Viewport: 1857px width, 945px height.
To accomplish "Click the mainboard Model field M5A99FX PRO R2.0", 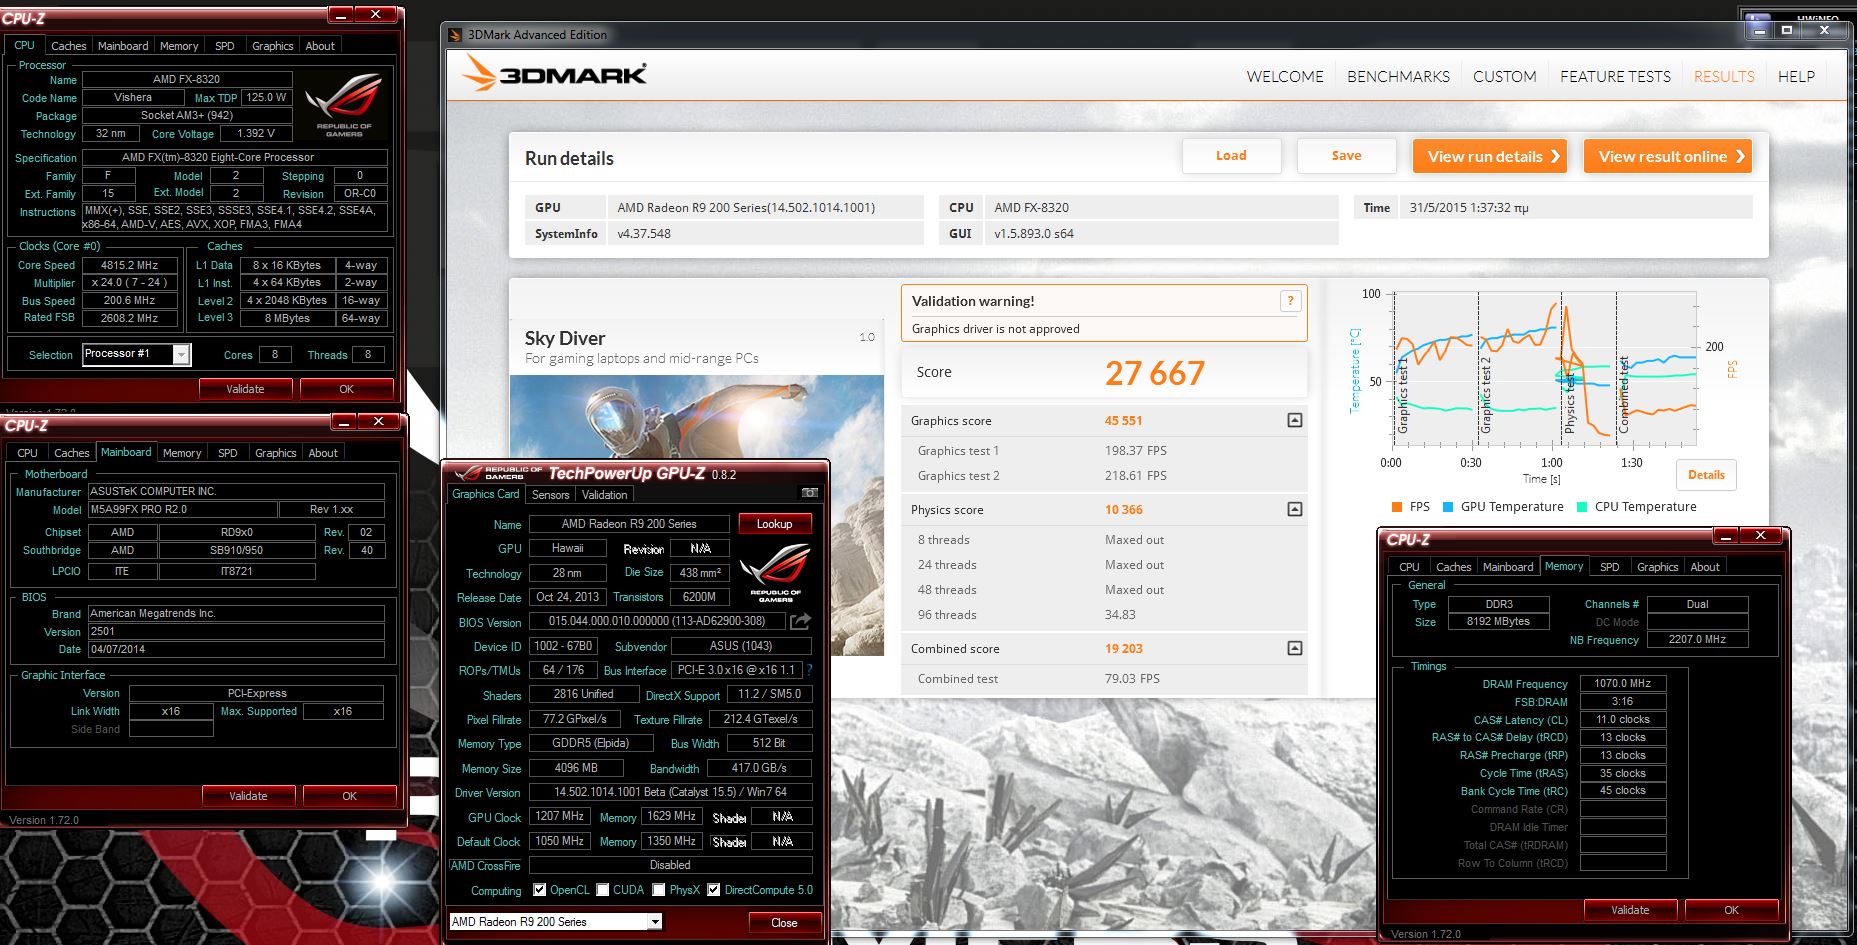I will pyautogui.click(x=181, y=509).
